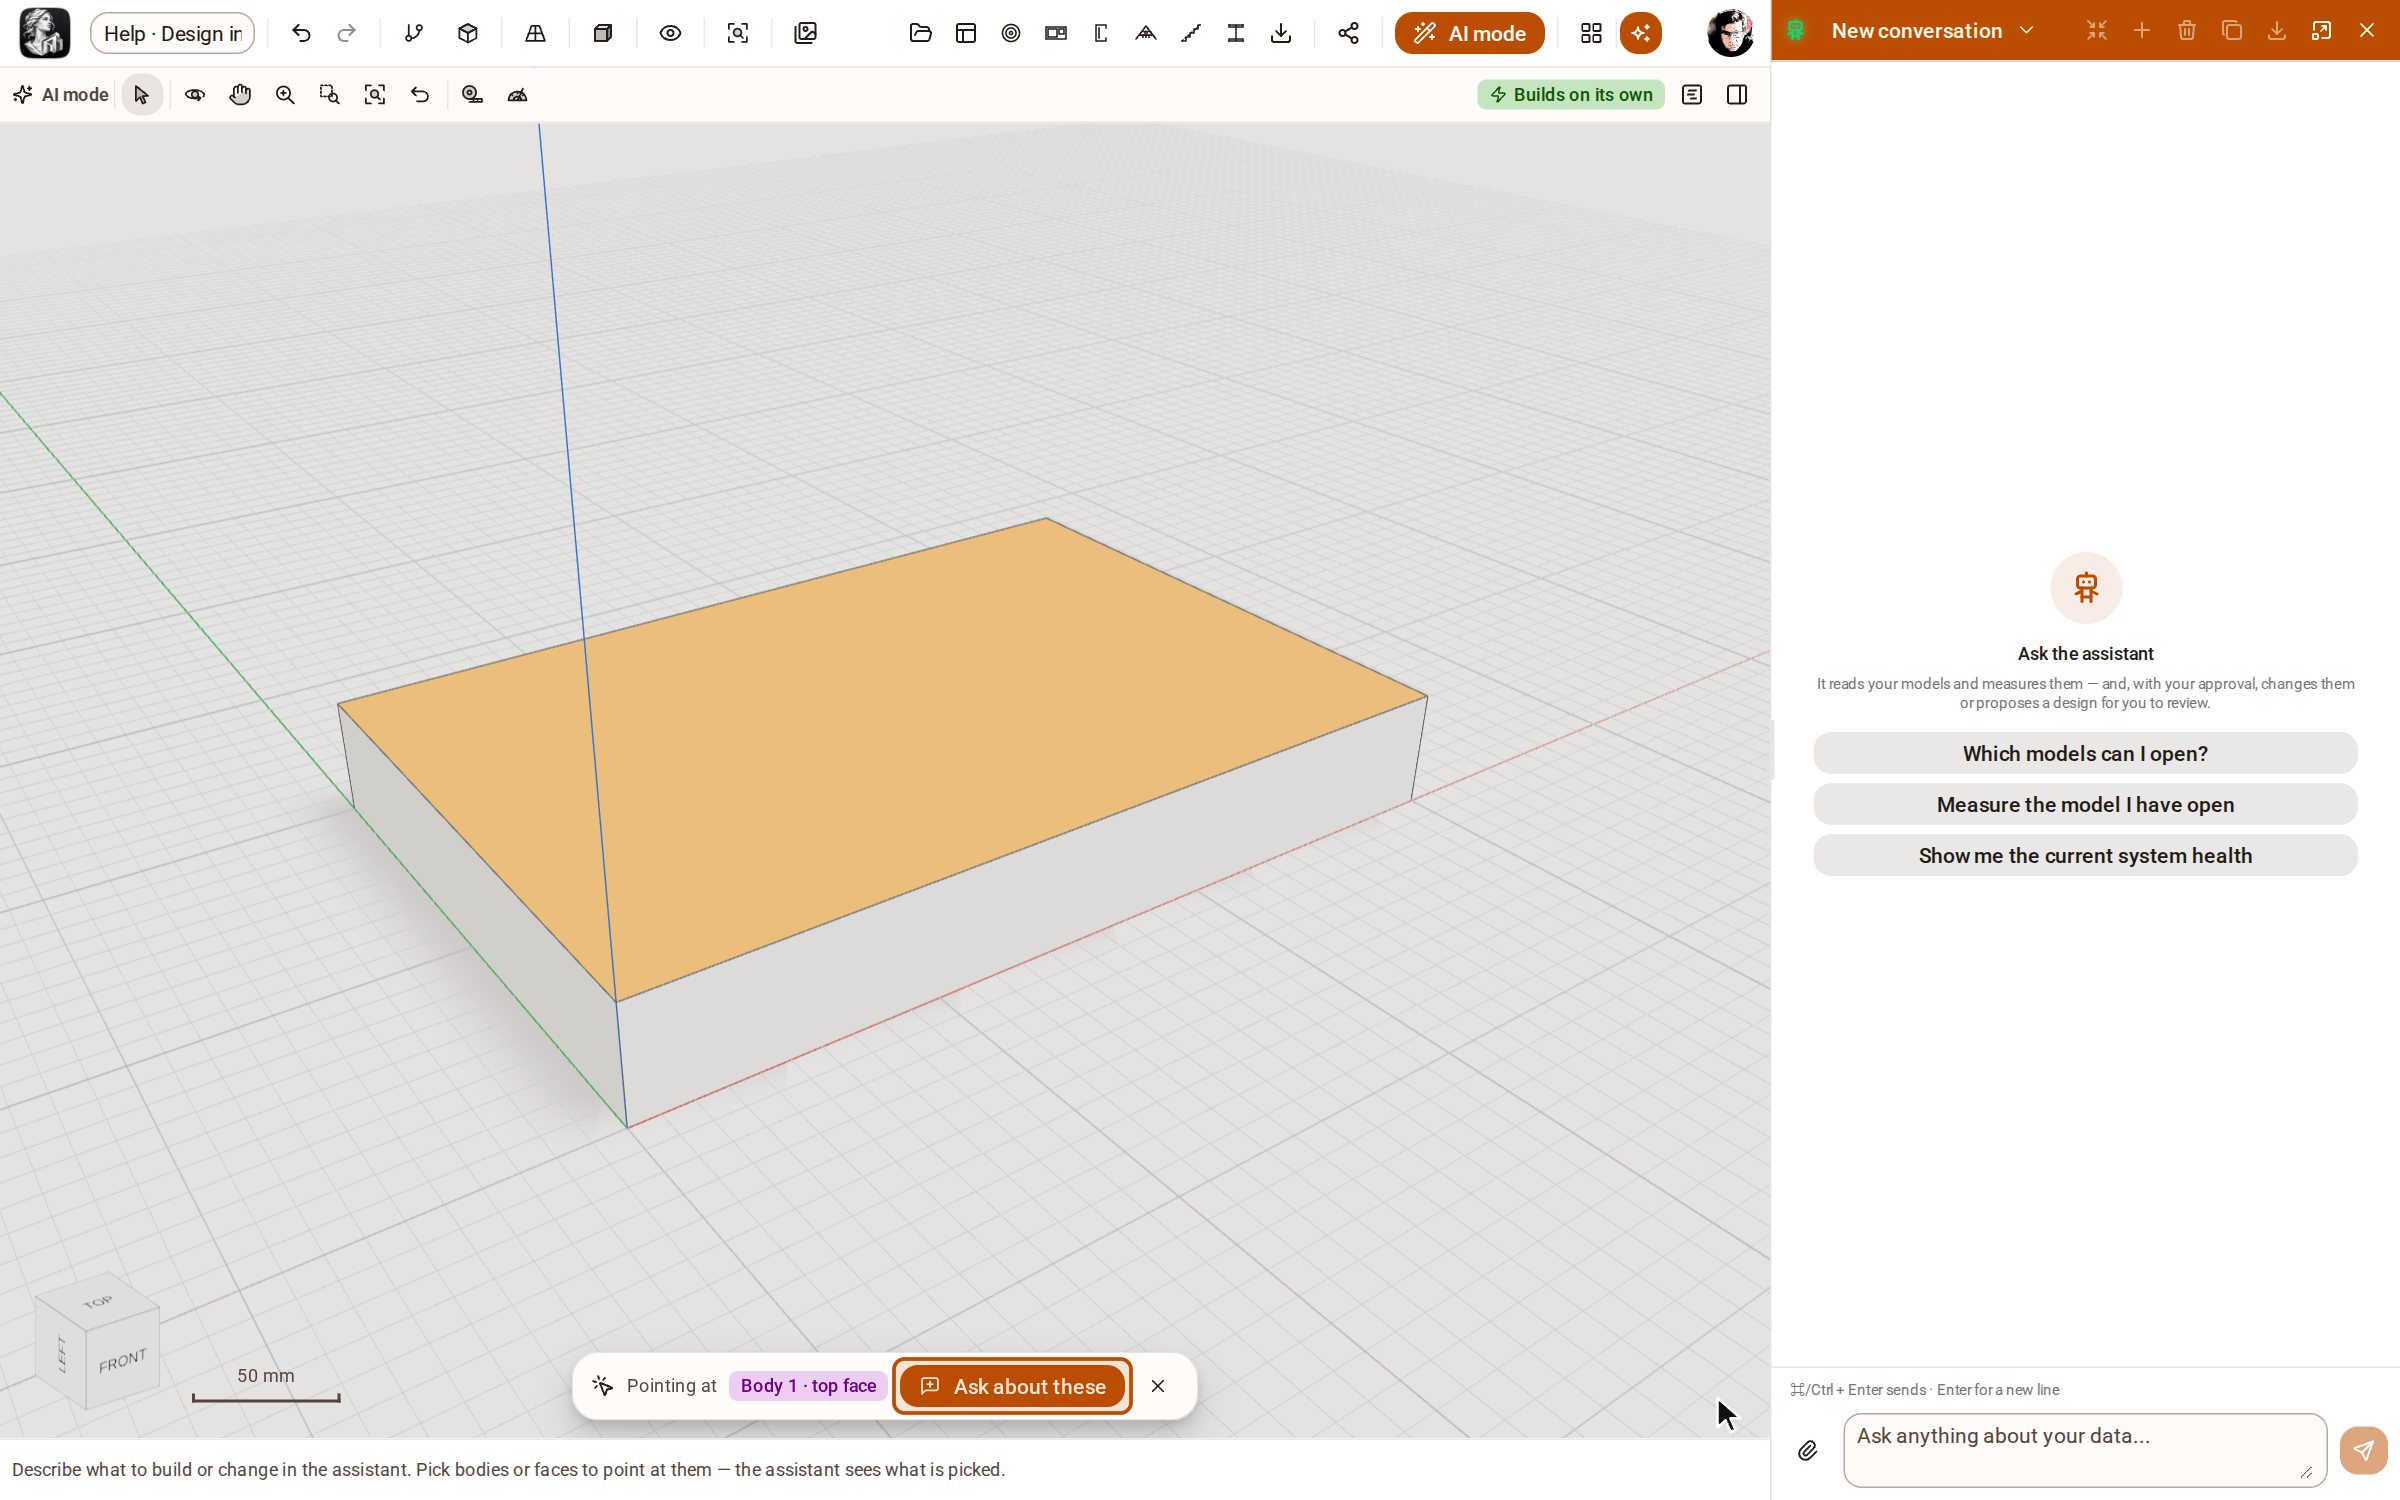This screenshot has width=2400, height=1500.
Task: Toggle the notes/list panel icon next to Builds on its own
Action: coord(1692,95)
